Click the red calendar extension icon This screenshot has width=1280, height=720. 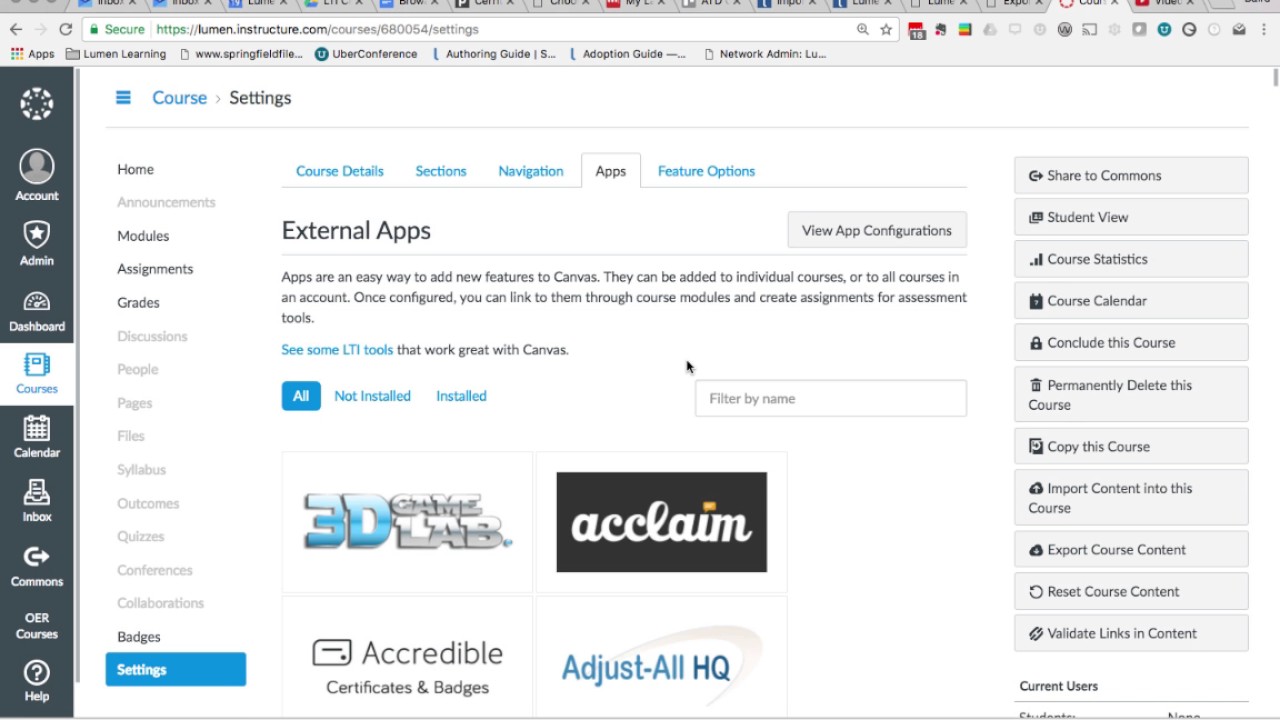(916, 30)
